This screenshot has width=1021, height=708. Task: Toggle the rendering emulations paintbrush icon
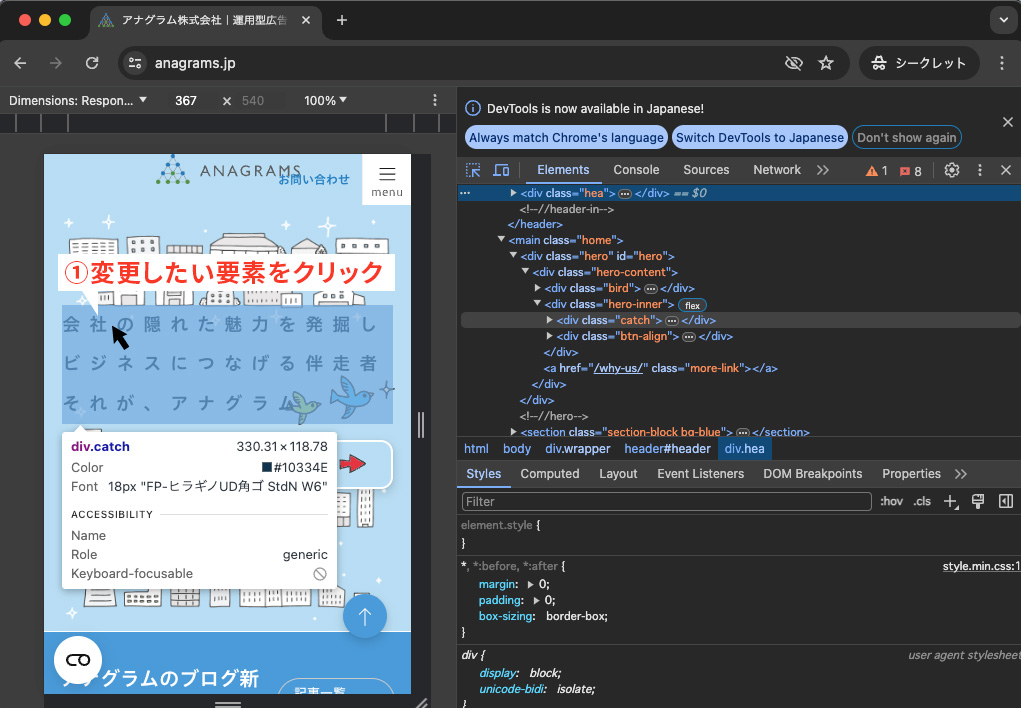(978, 501)
